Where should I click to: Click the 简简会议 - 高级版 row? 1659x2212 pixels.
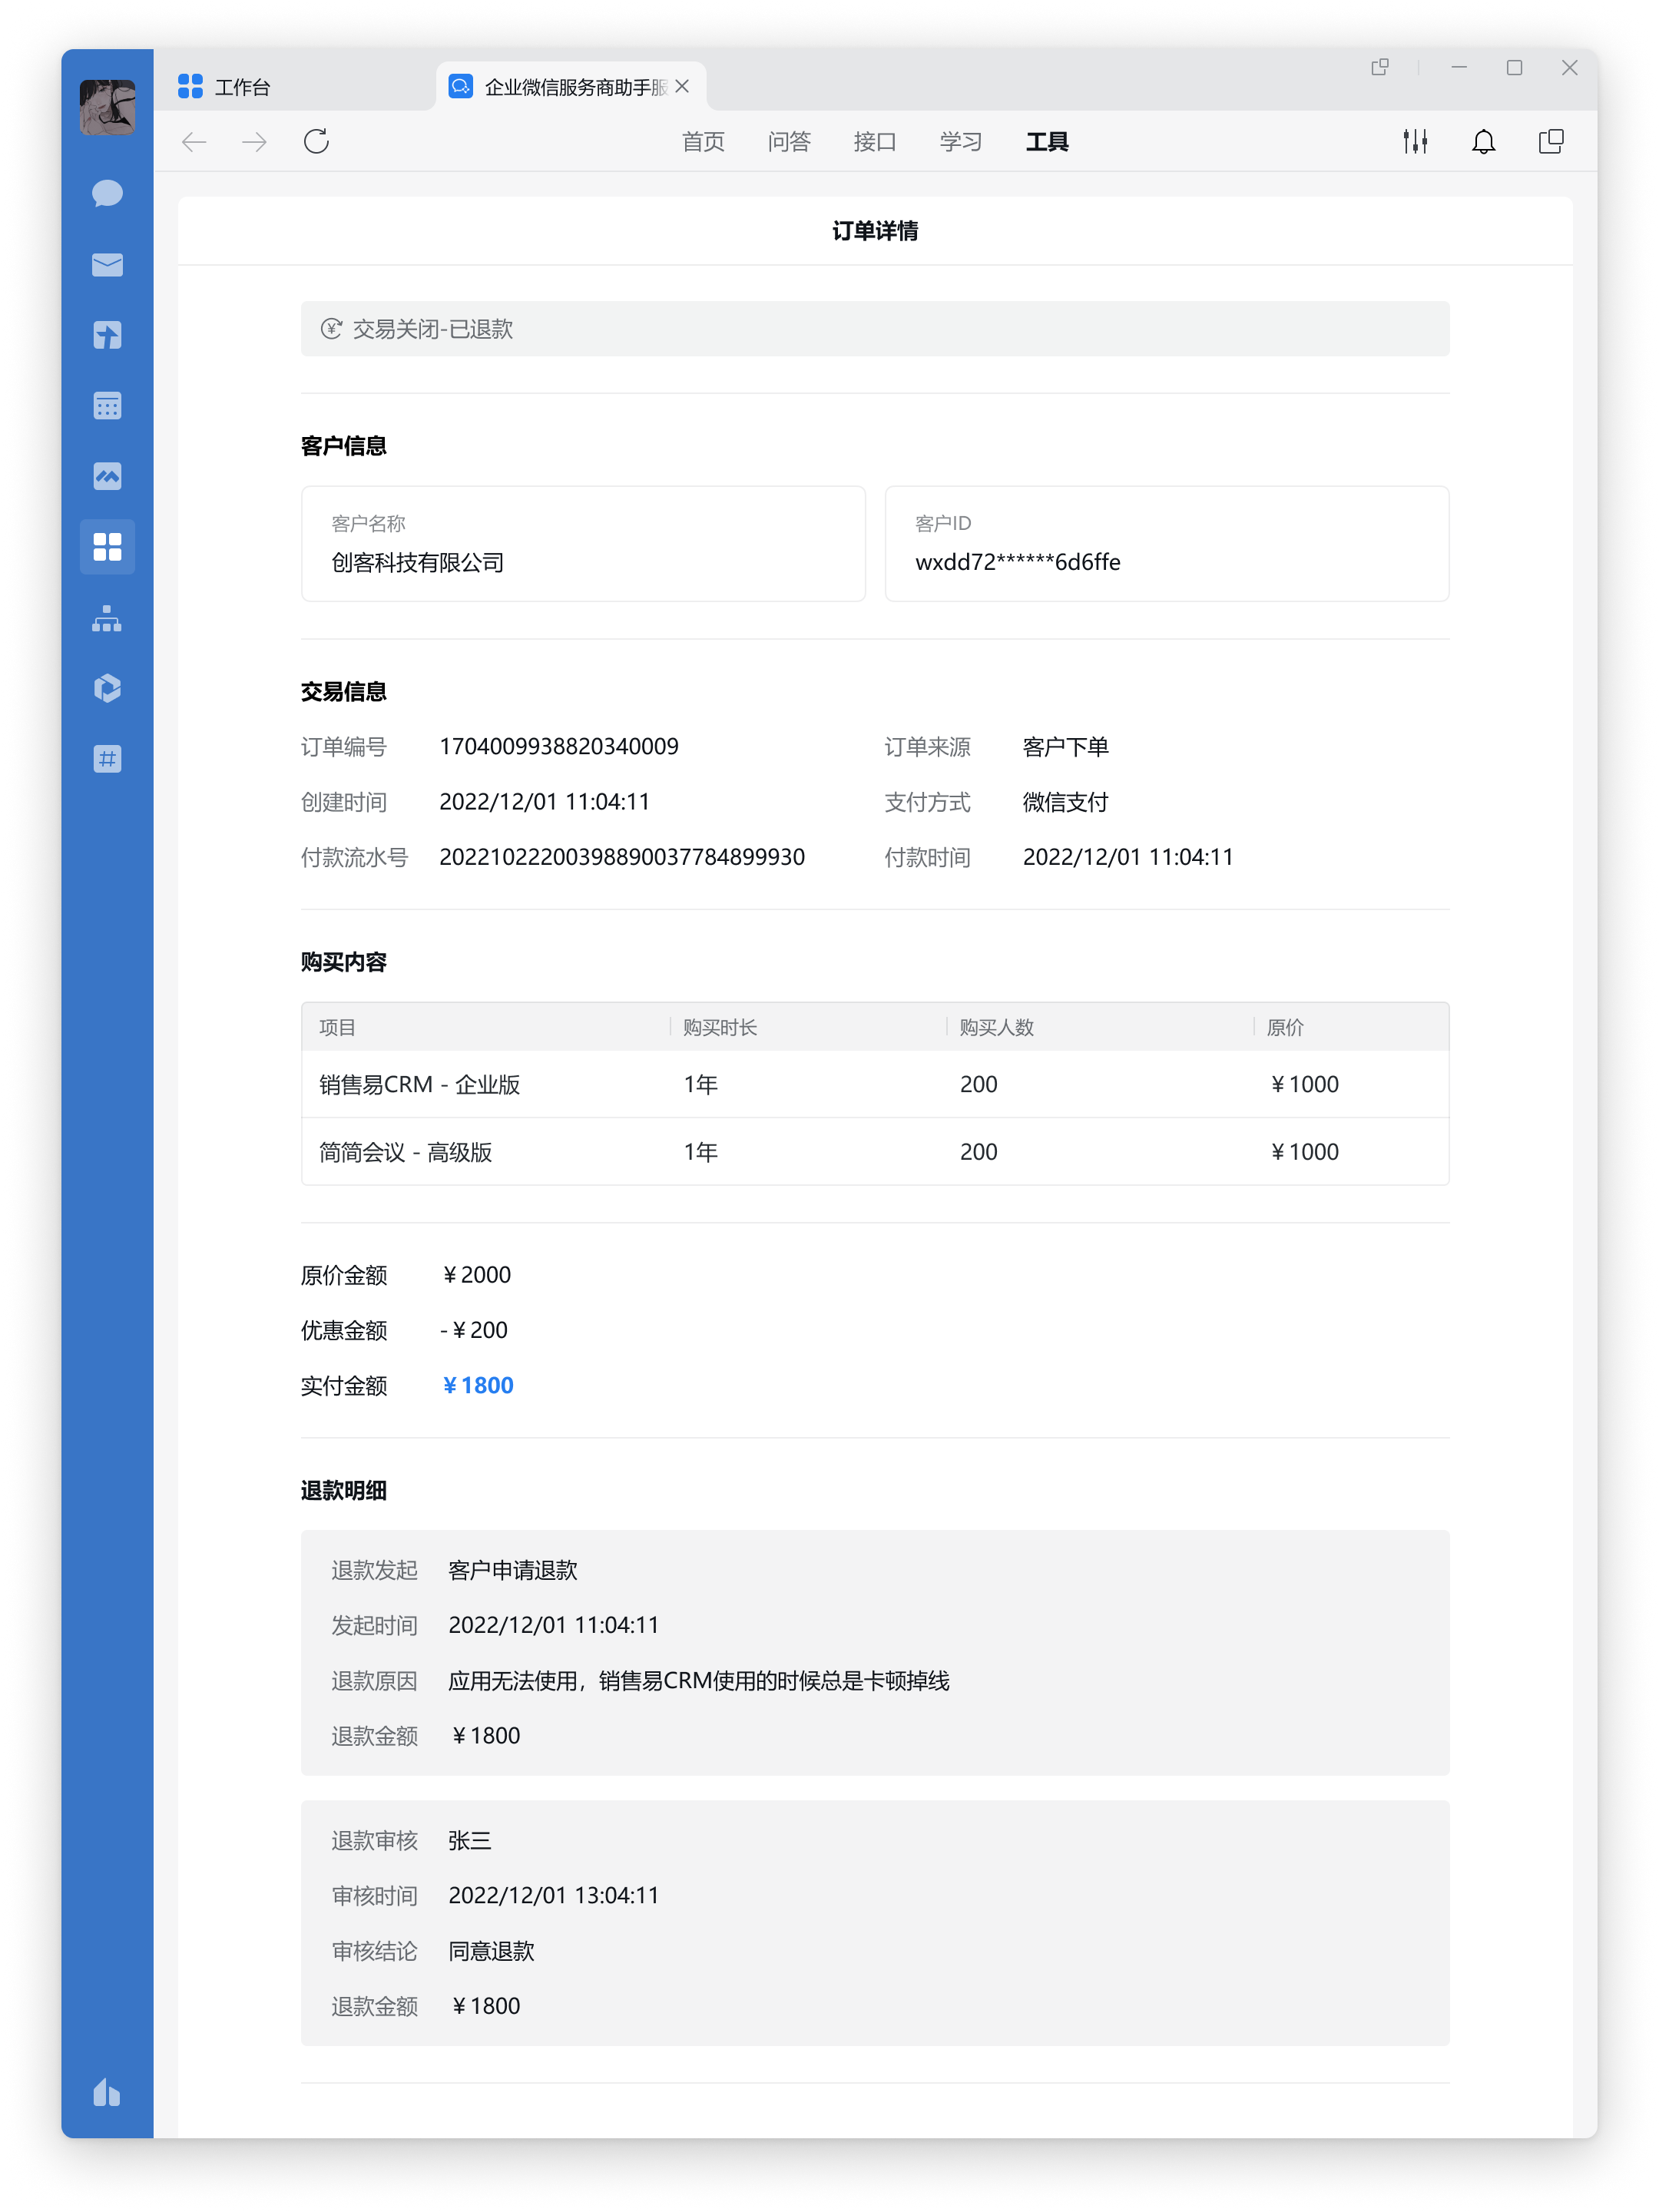pyautogui.click(x=875, y=1152)
